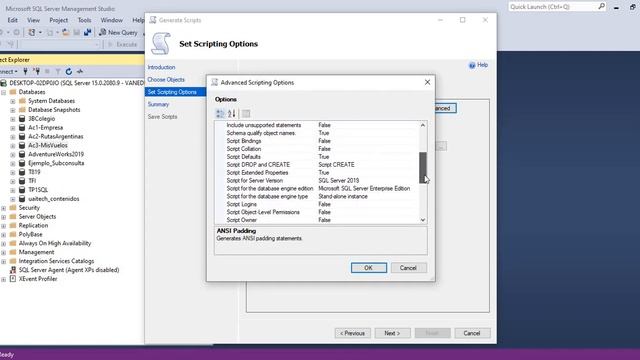
Task: Open the Tools menu
Action: (x=84, y=20)
